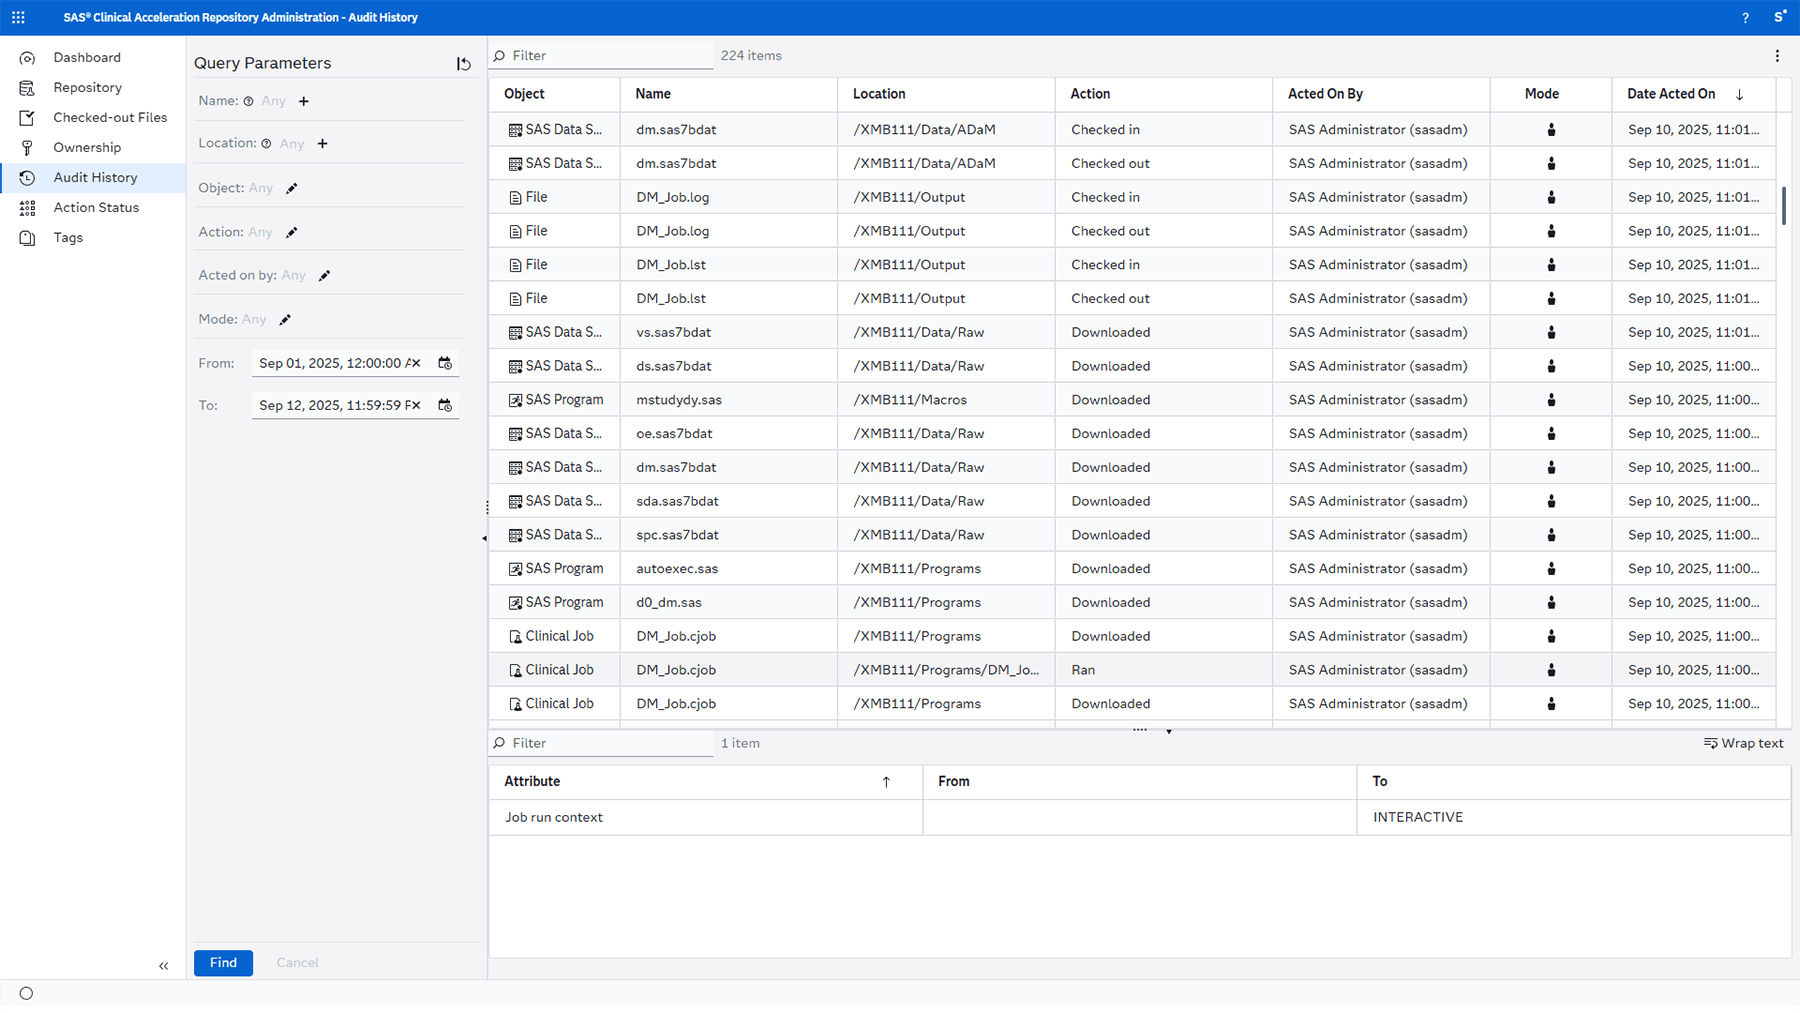The height and width of the screenshot is (1013, 1800).
Task: Open the Ownership page
Action: pyautogui.click(x=87, y=147)
